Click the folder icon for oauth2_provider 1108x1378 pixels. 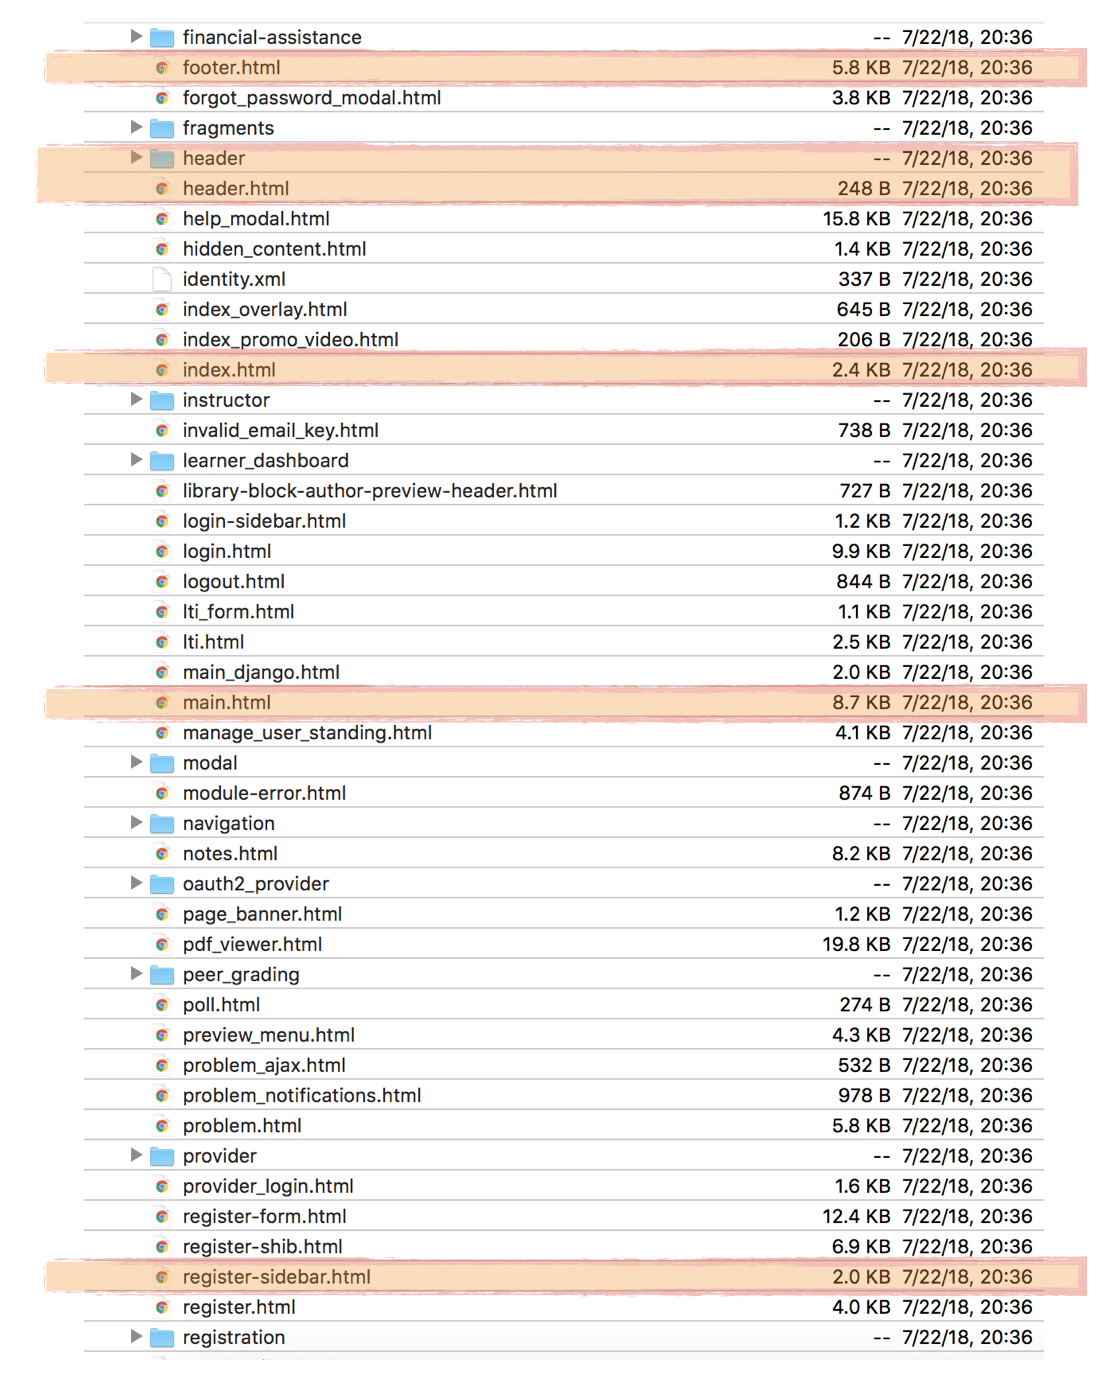click(162, 884)
